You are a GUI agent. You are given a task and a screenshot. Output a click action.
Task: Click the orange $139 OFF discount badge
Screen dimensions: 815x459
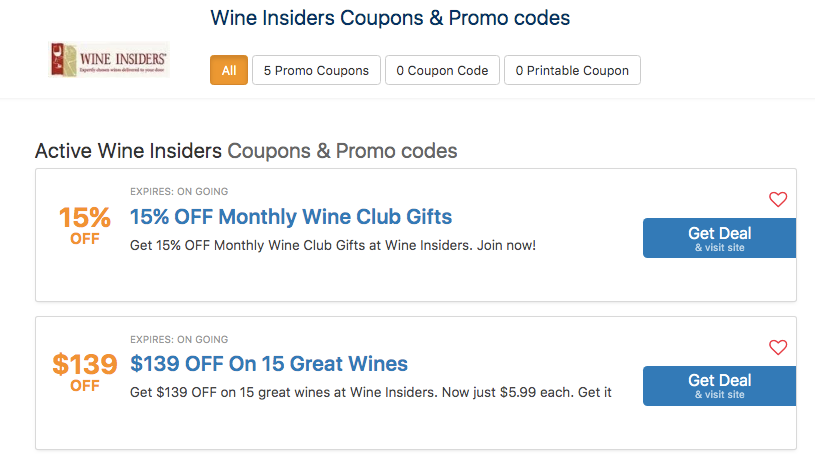pyautogui.click(x=84, y=372)
